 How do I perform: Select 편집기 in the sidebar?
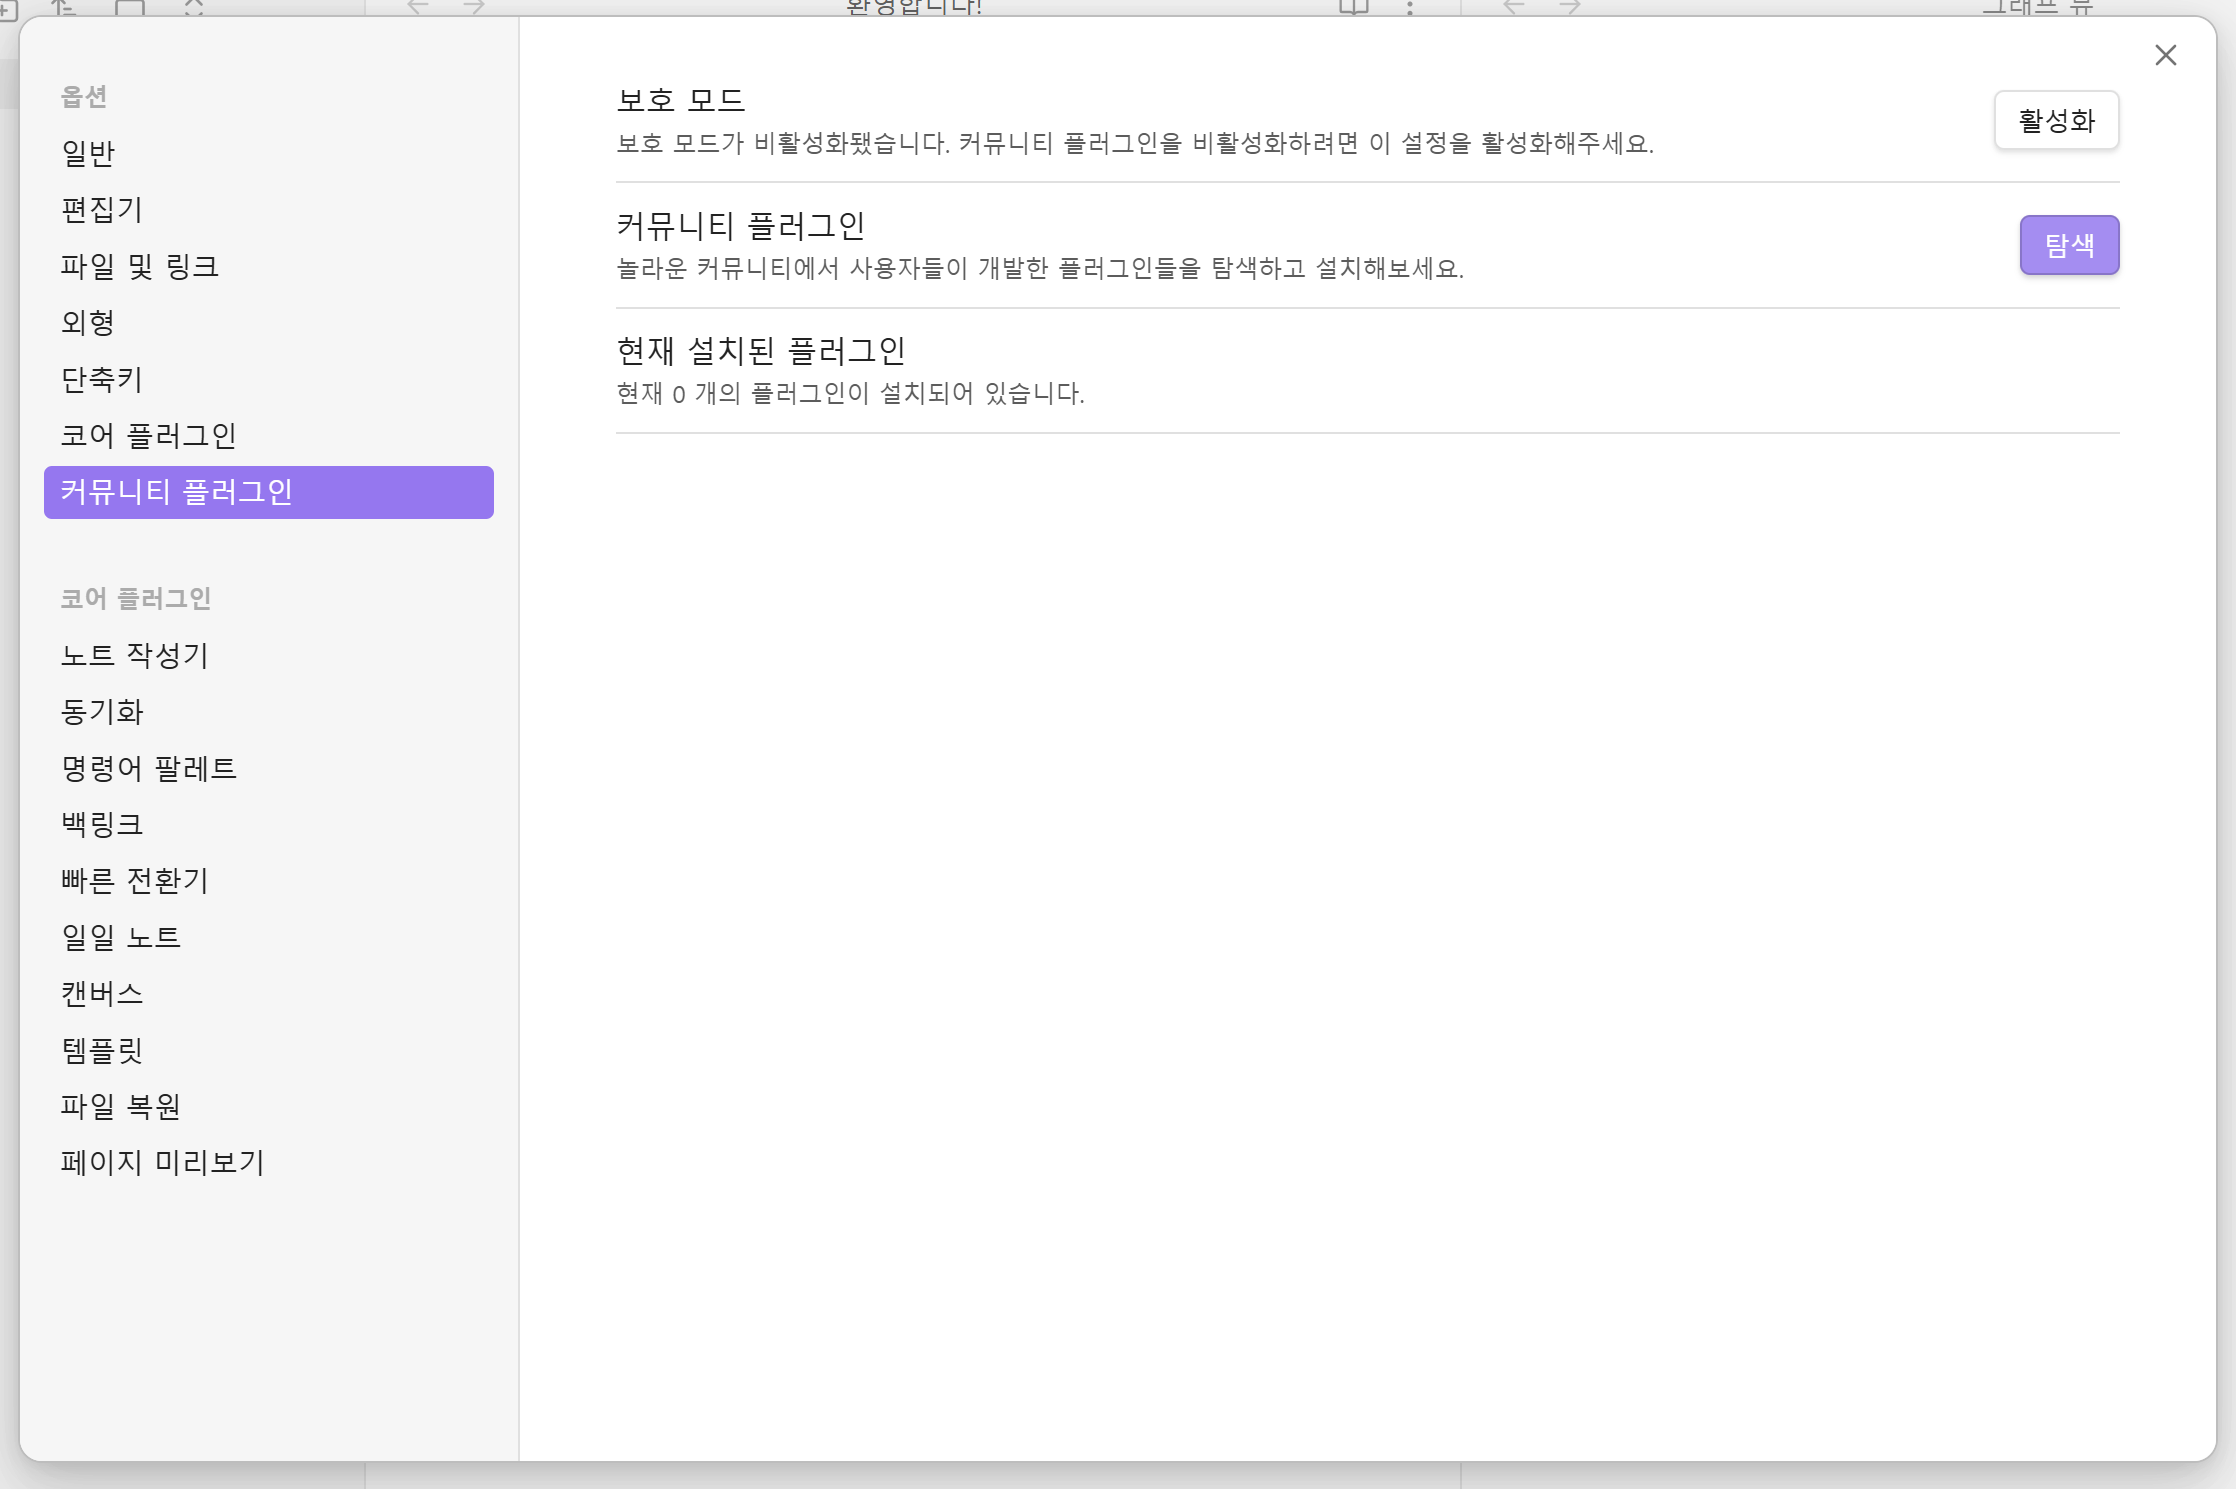pos(102,209)
